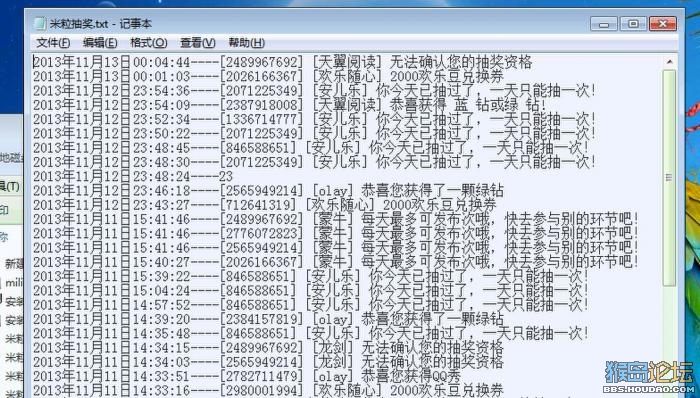Click the short line ending in ----23
Screen dimensions: 700x398
click(x=133, y=176)
